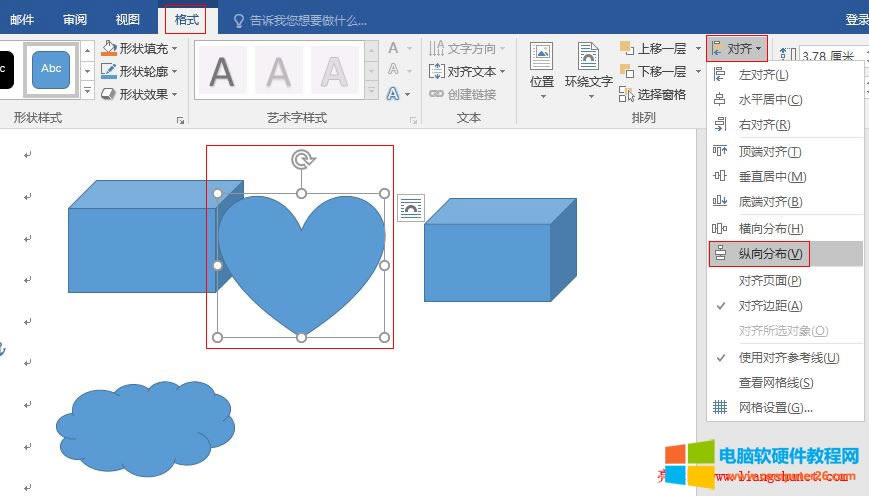
Task: Open the 选择窗格 selection pane
Action: point(652,94)
